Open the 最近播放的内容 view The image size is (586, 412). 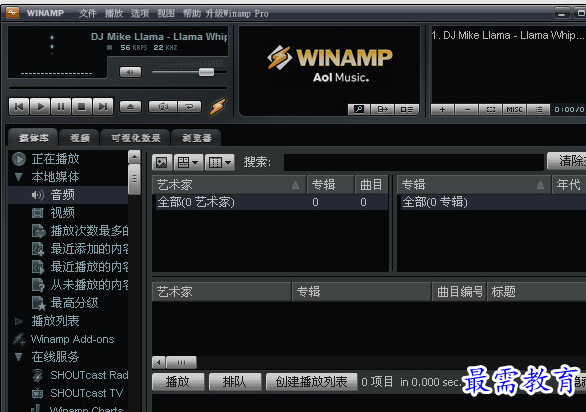(89, 267)
